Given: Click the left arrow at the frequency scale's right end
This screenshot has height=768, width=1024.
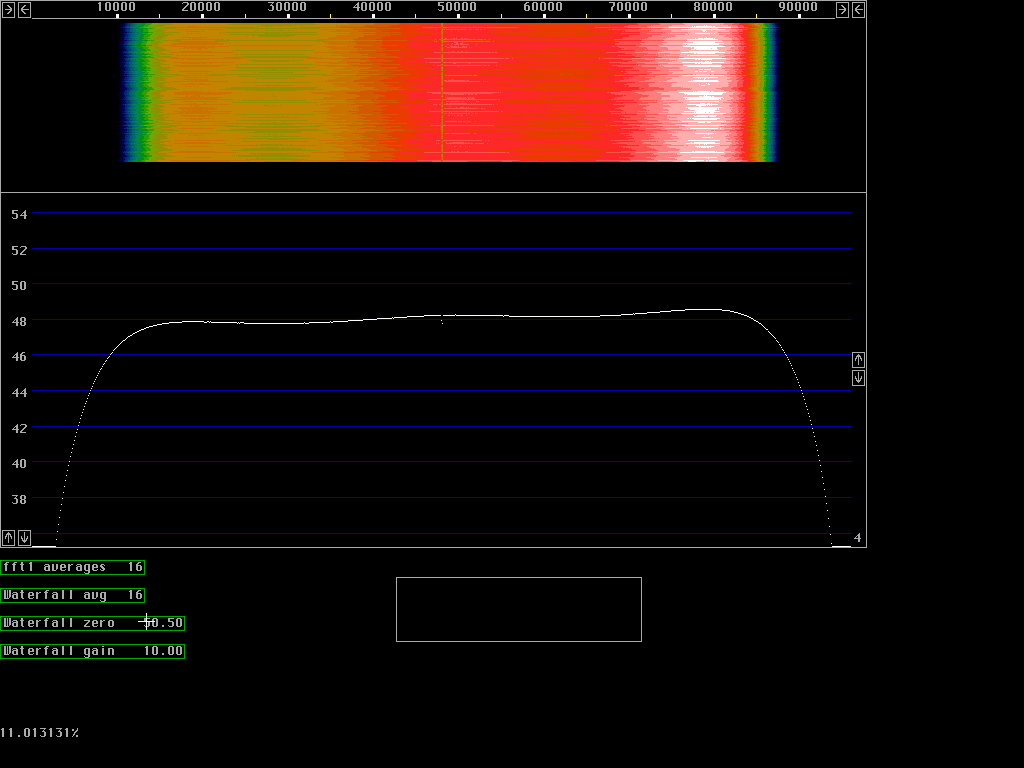Looking at the screenshot, I should click(859, 10).
